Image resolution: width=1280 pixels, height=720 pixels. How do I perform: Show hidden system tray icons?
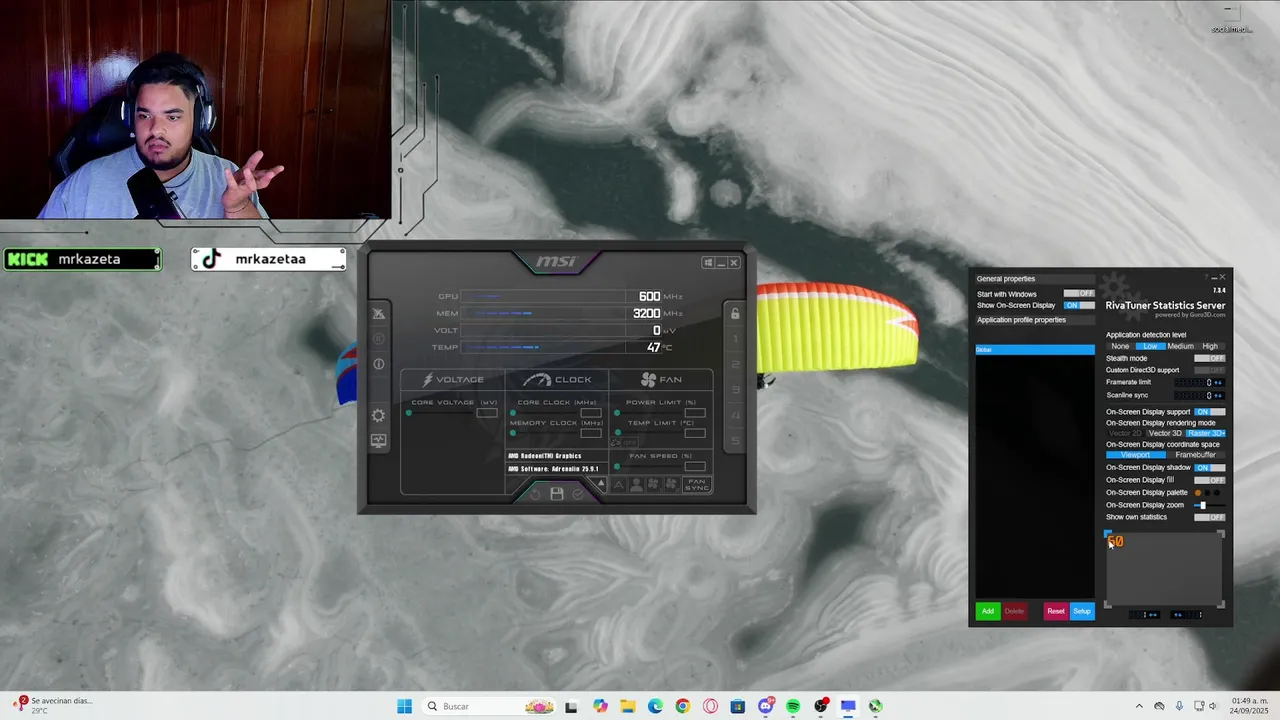[1138, 706]
